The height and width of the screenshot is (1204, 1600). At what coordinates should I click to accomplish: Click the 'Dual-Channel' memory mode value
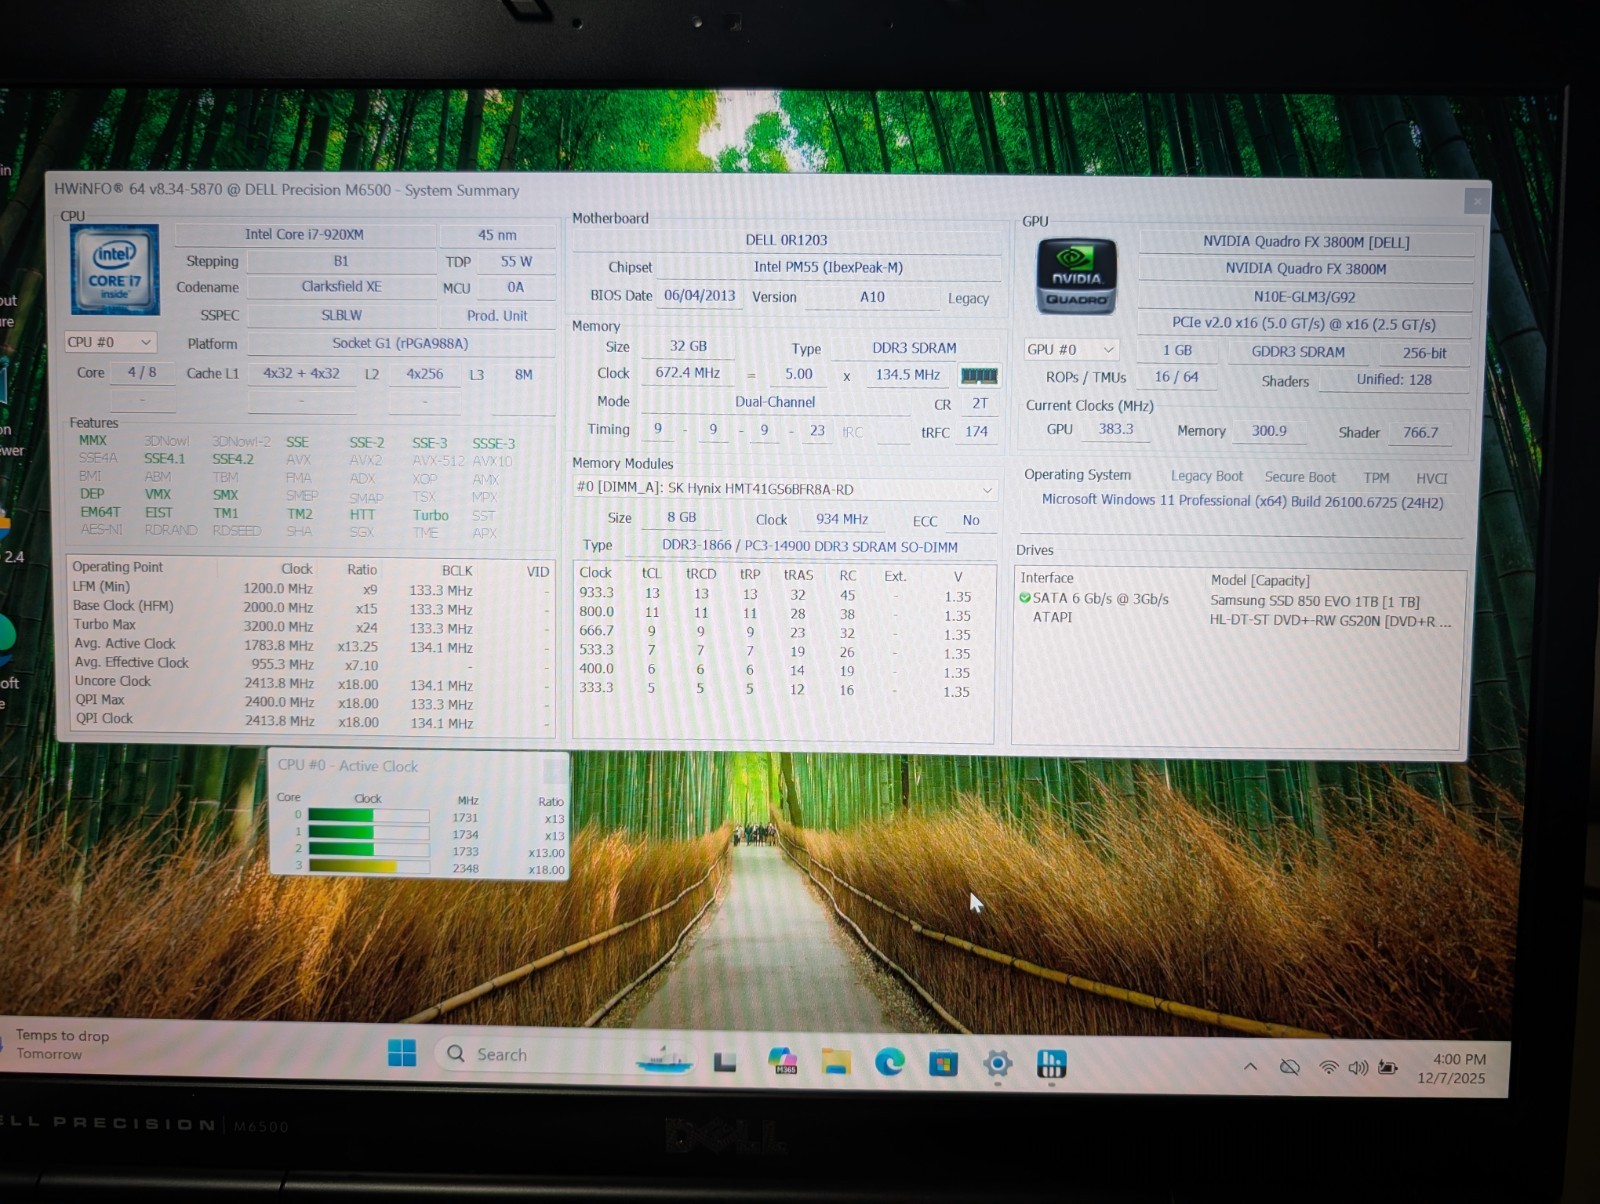coord(775,401)
